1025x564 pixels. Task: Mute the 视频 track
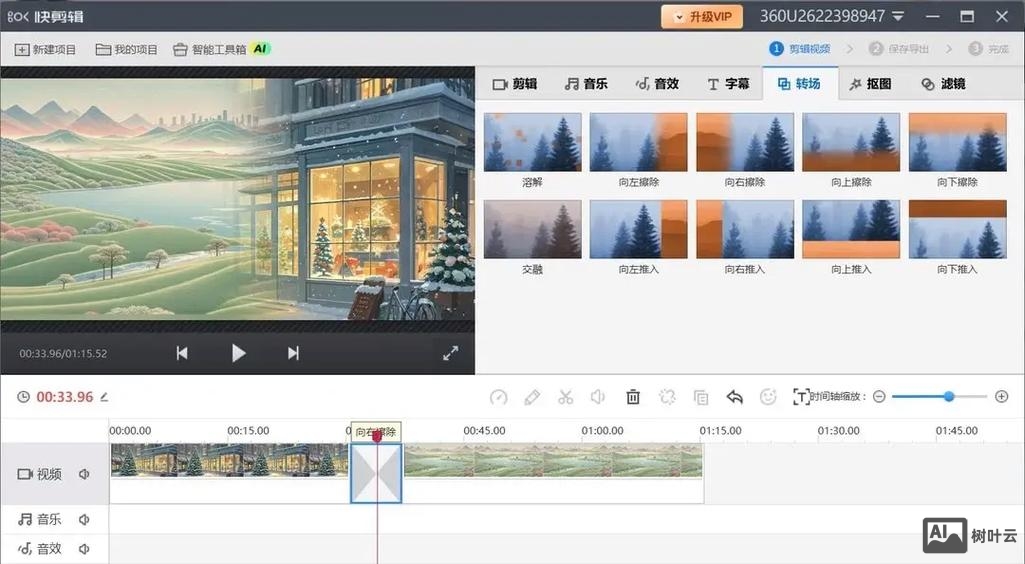(84, 474)
